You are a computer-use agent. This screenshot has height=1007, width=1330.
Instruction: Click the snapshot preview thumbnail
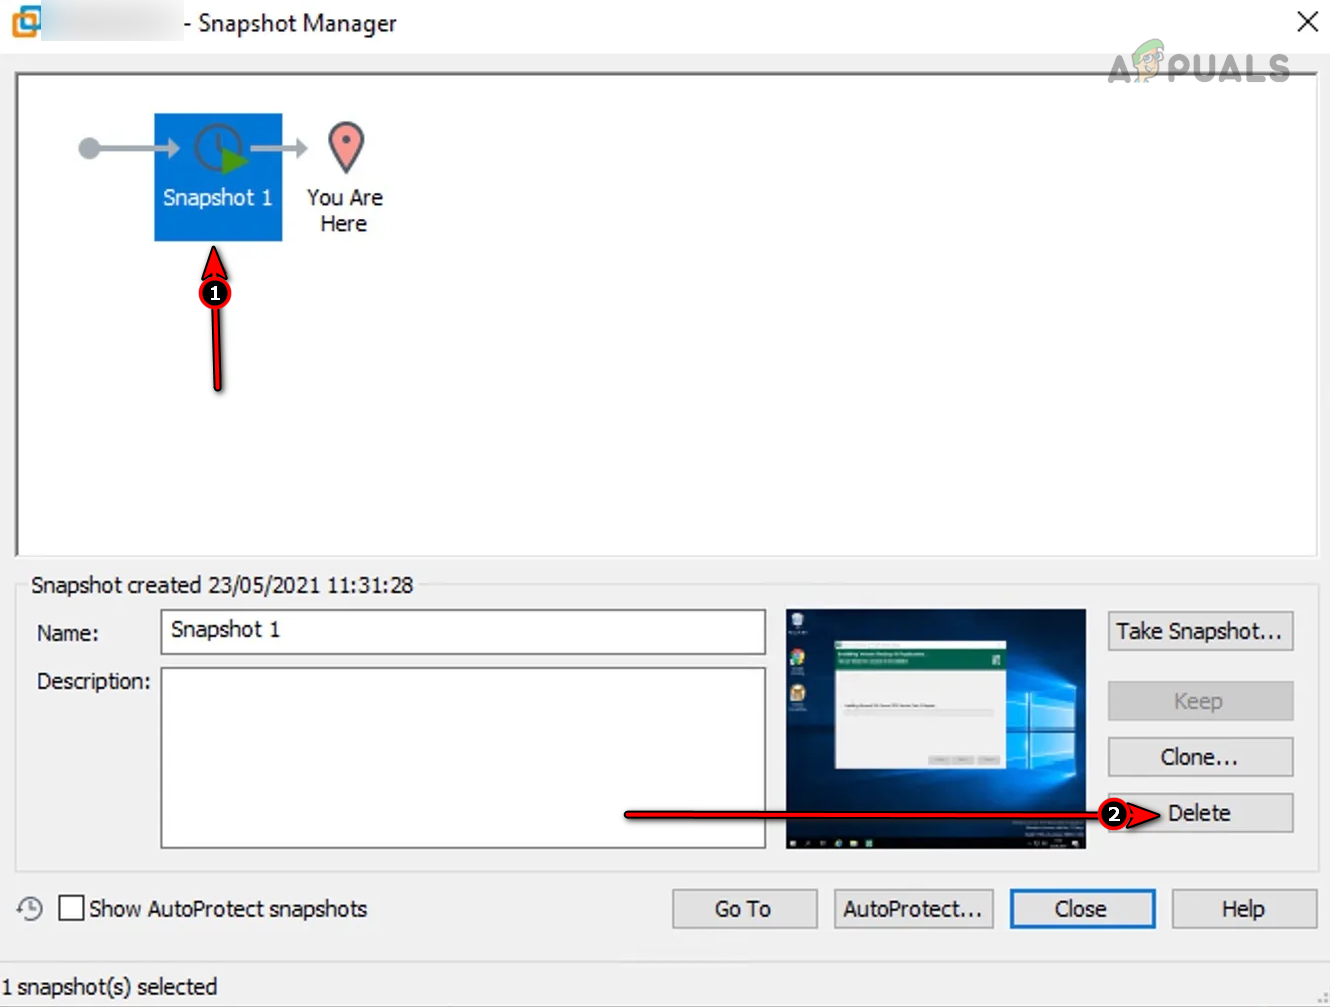coord(935,727)
